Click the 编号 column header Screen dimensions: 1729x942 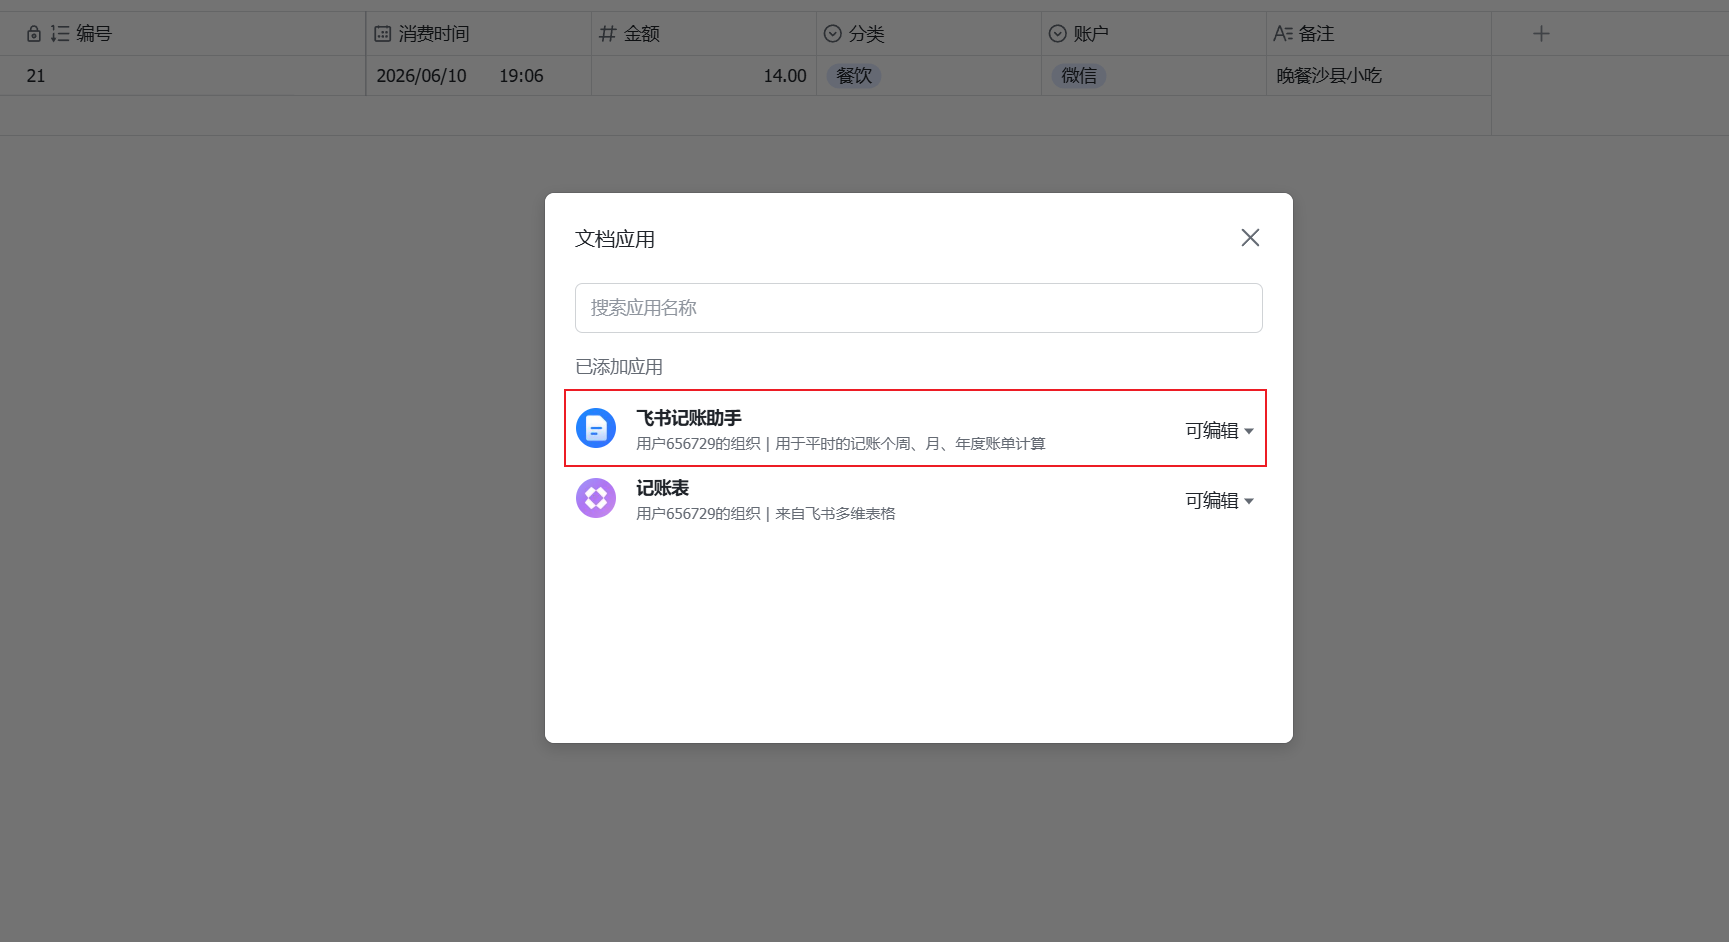pyautogui.click(x=183, y=34)
